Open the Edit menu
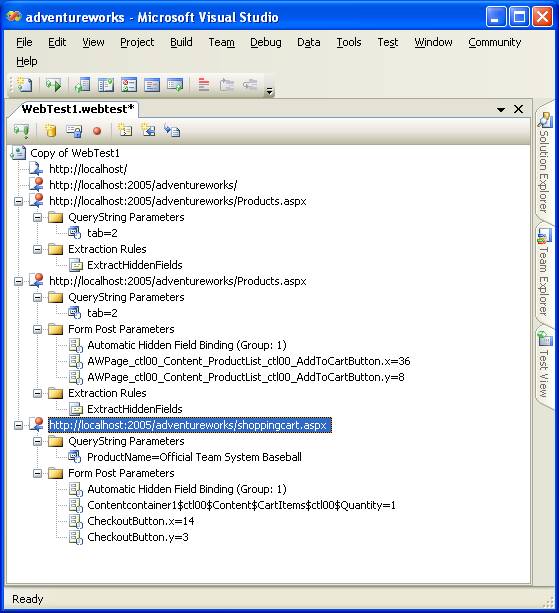This screenshot has height=613, width=559. pos(57,42)
